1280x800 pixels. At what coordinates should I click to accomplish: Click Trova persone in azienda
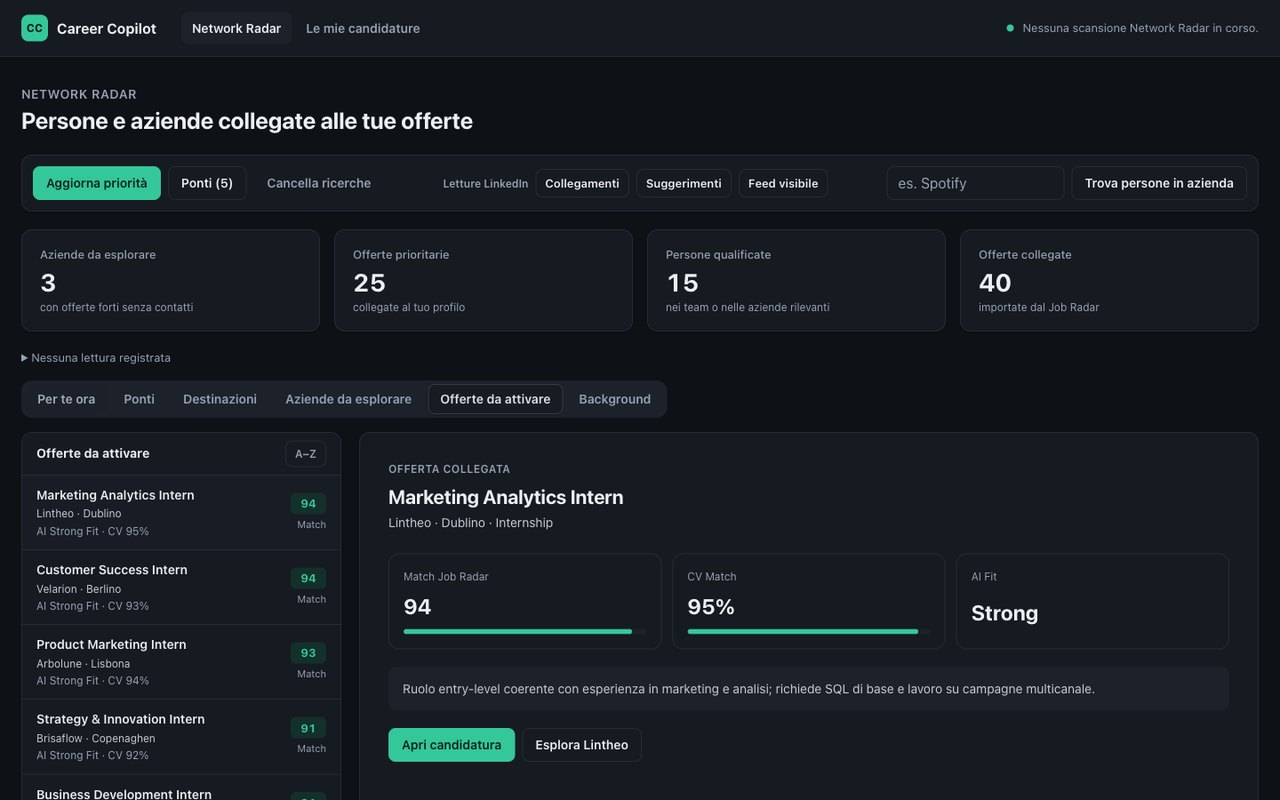(x=1159, y=183)
